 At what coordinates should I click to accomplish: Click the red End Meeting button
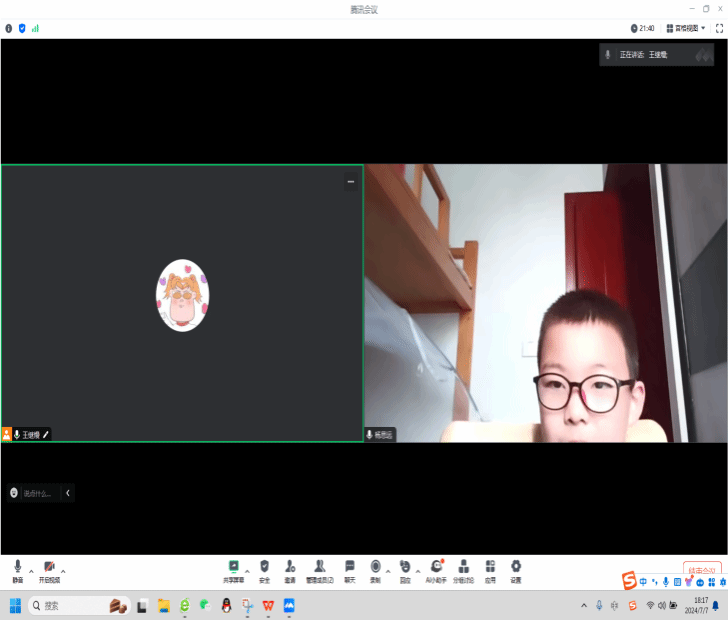click(703, 570)
